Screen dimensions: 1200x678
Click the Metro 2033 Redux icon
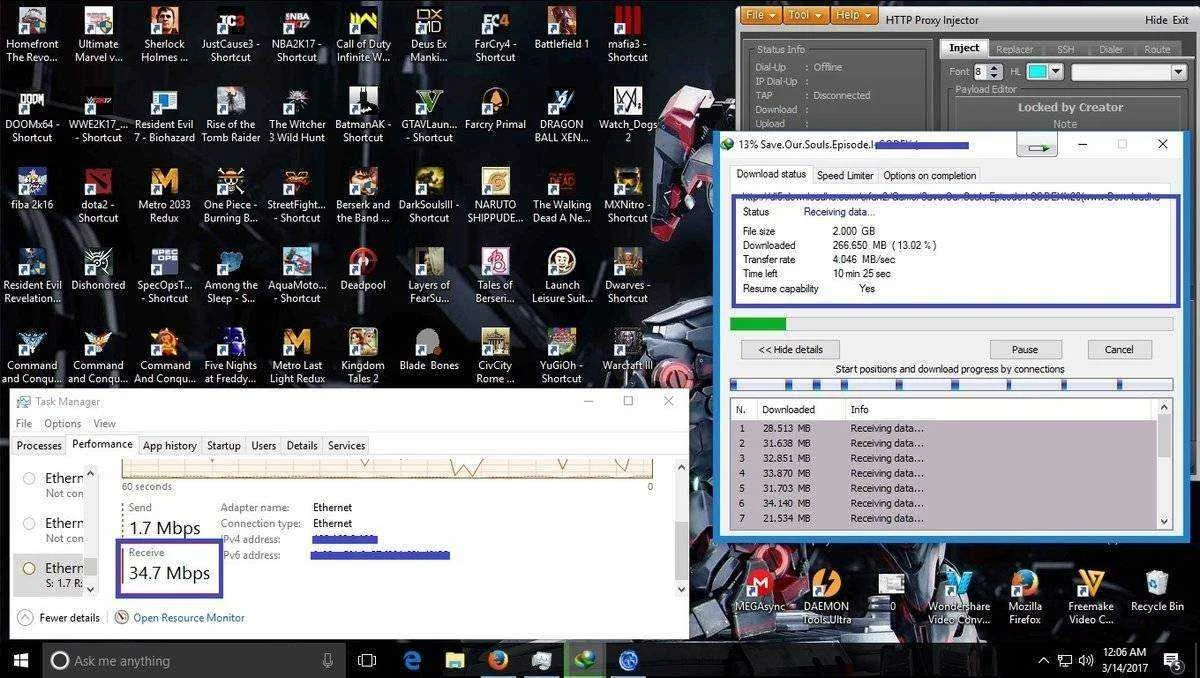(164, 196)
